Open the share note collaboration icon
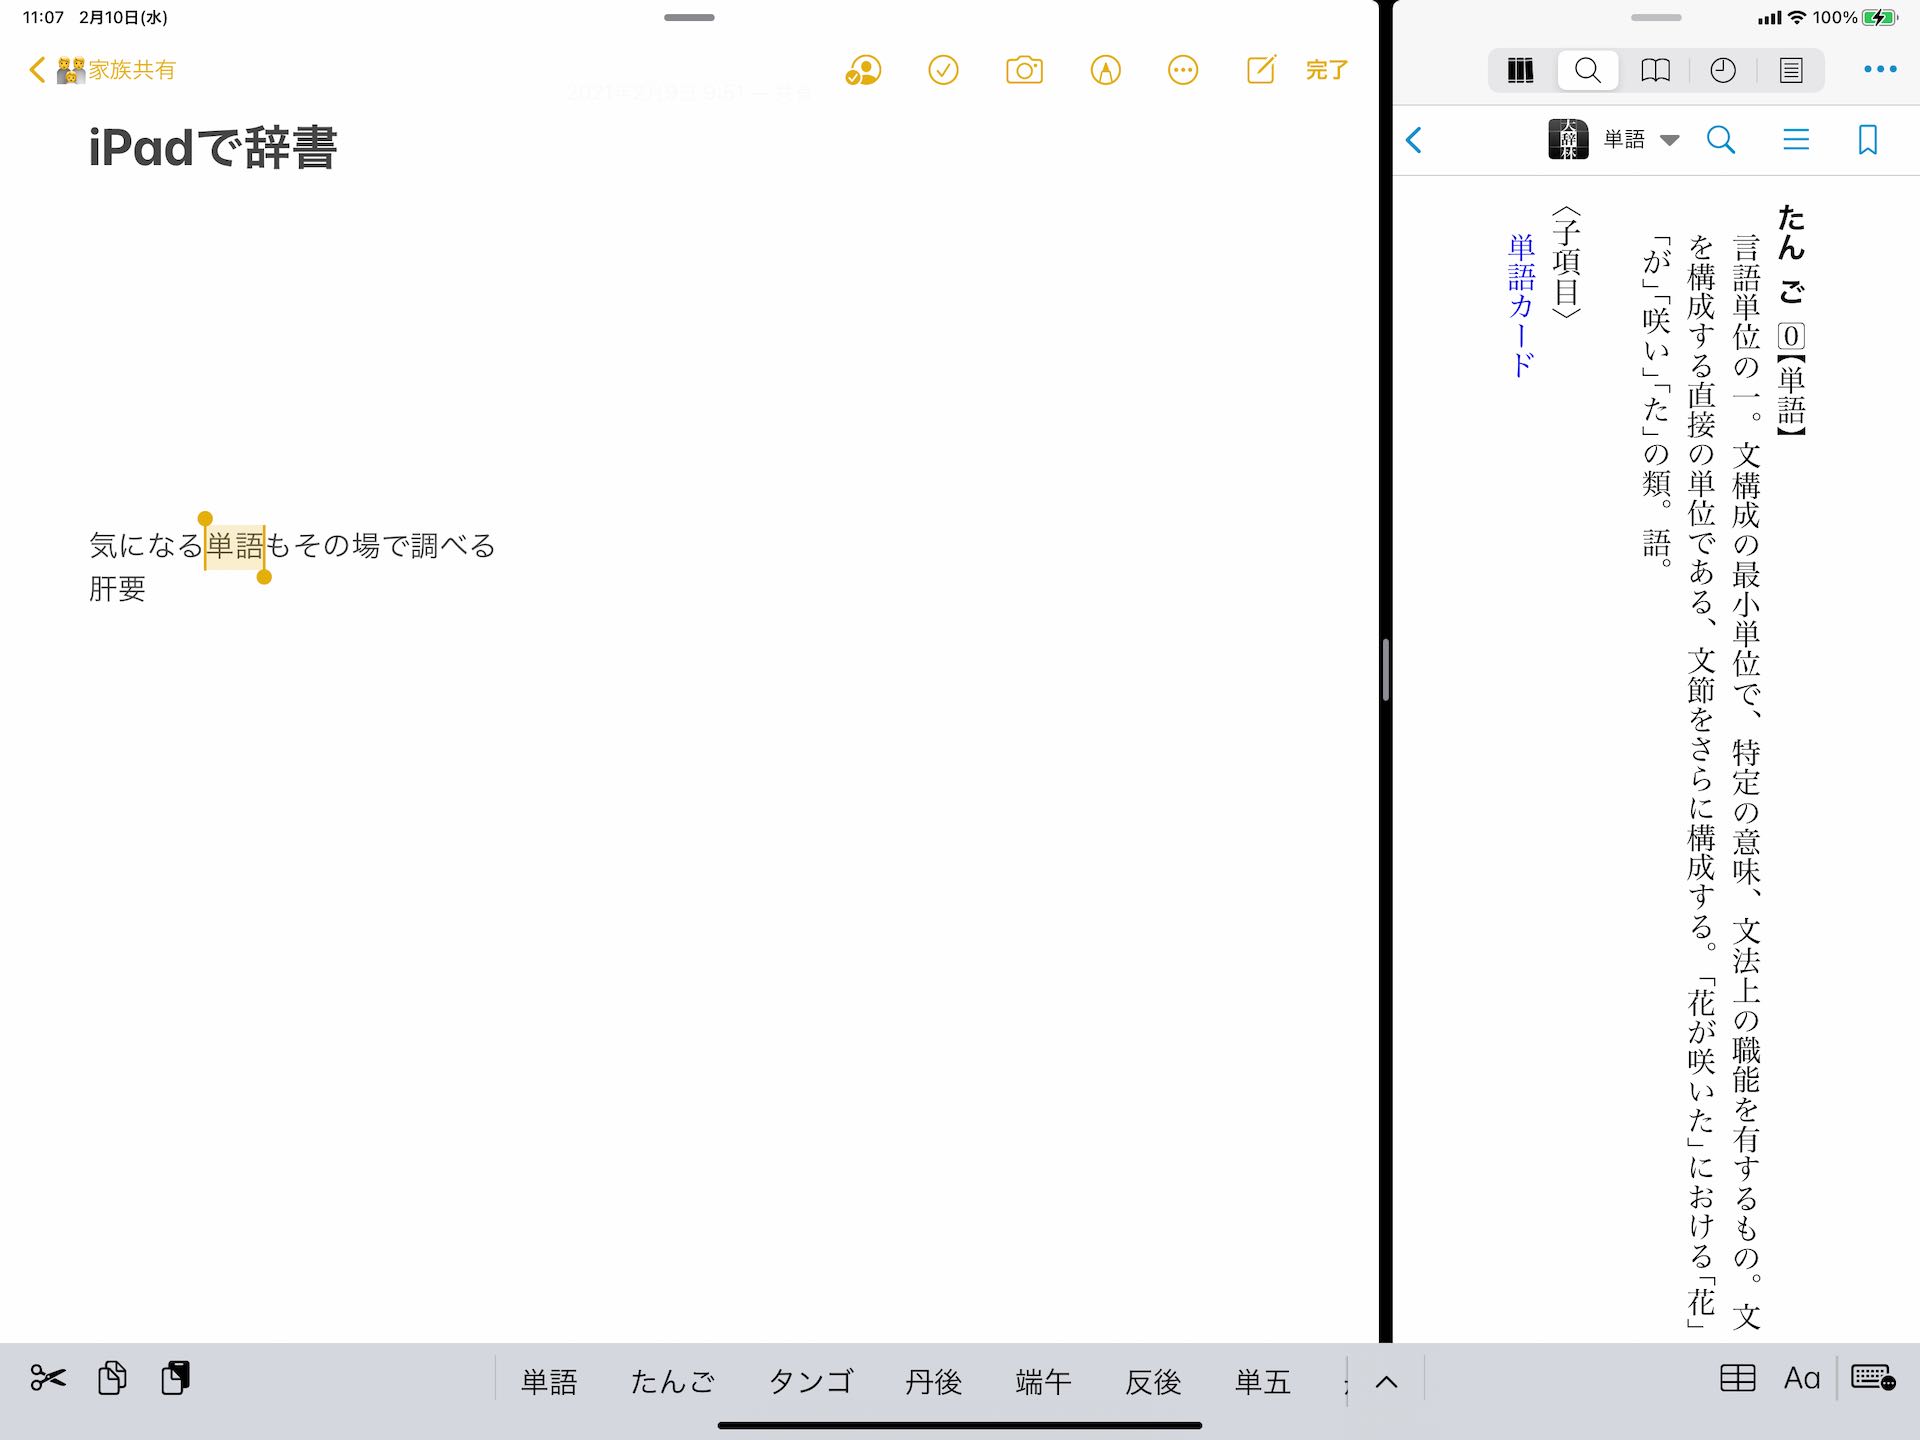 [x=863, y=70]
